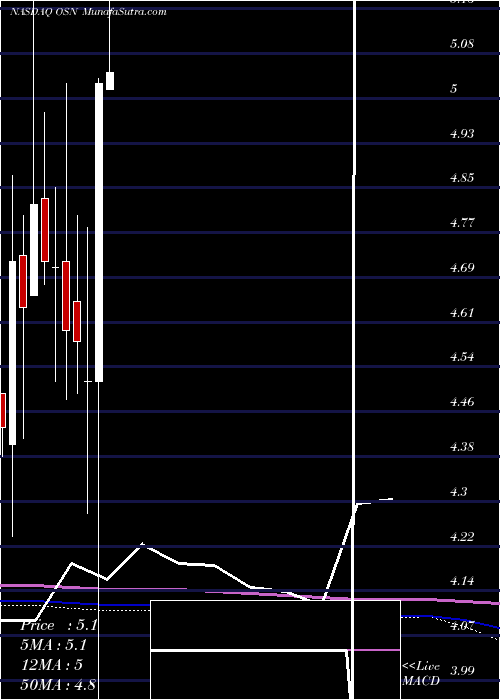Click the '50MA : 4.8' readout
The width and height of the screenshot is (500, 700).
click(x=58, y=684)
